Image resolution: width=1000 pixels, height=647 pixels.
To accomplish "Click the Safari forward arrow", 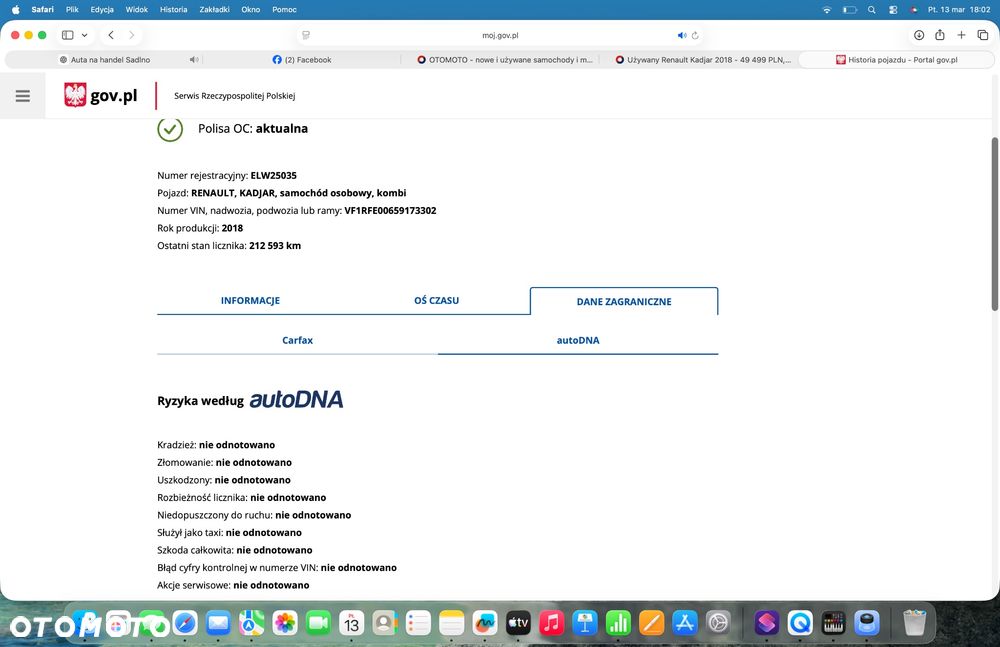I will tap(131, 35).
